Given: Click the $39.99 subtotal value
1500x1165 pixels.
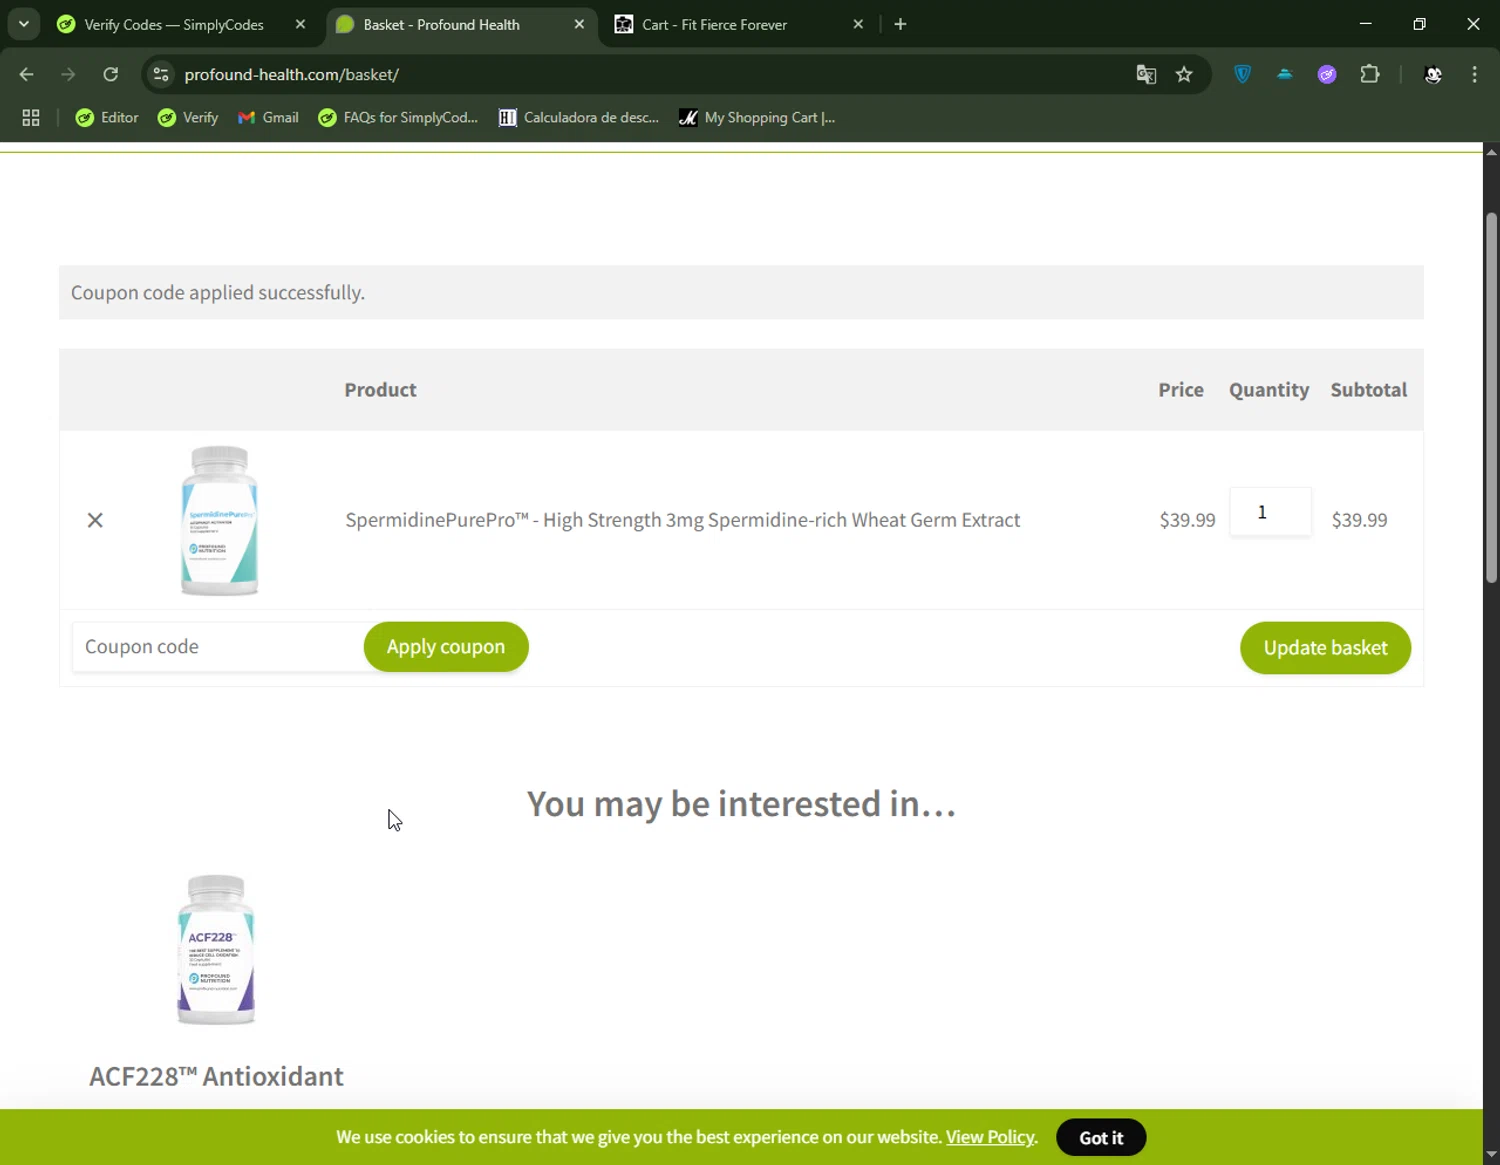Looking at the screenshot, I should 1359,520.
